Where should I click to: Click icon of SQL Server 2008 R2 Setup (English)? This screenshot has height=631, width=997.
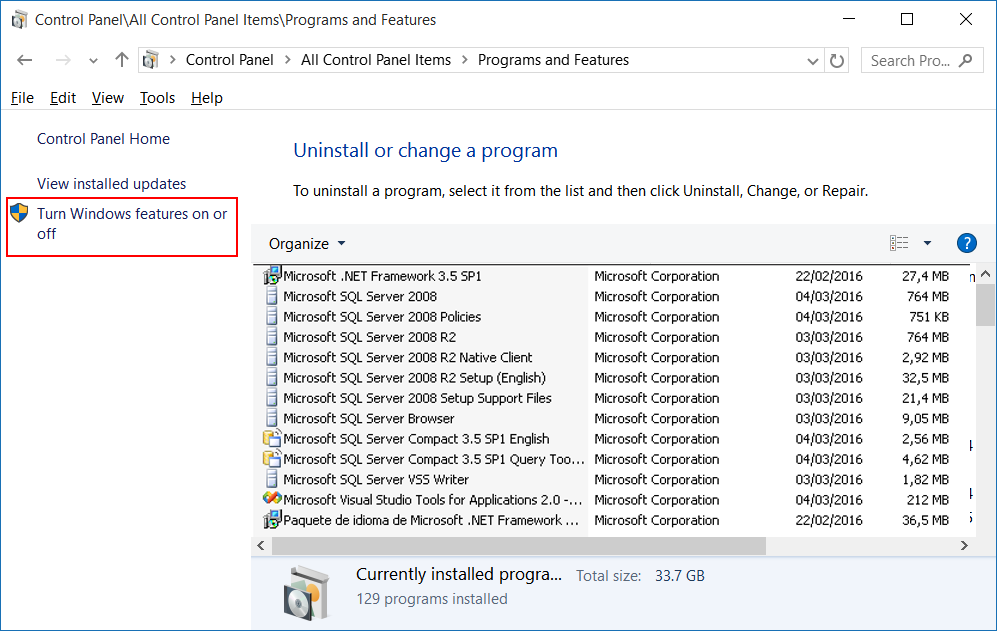(272, 377)
